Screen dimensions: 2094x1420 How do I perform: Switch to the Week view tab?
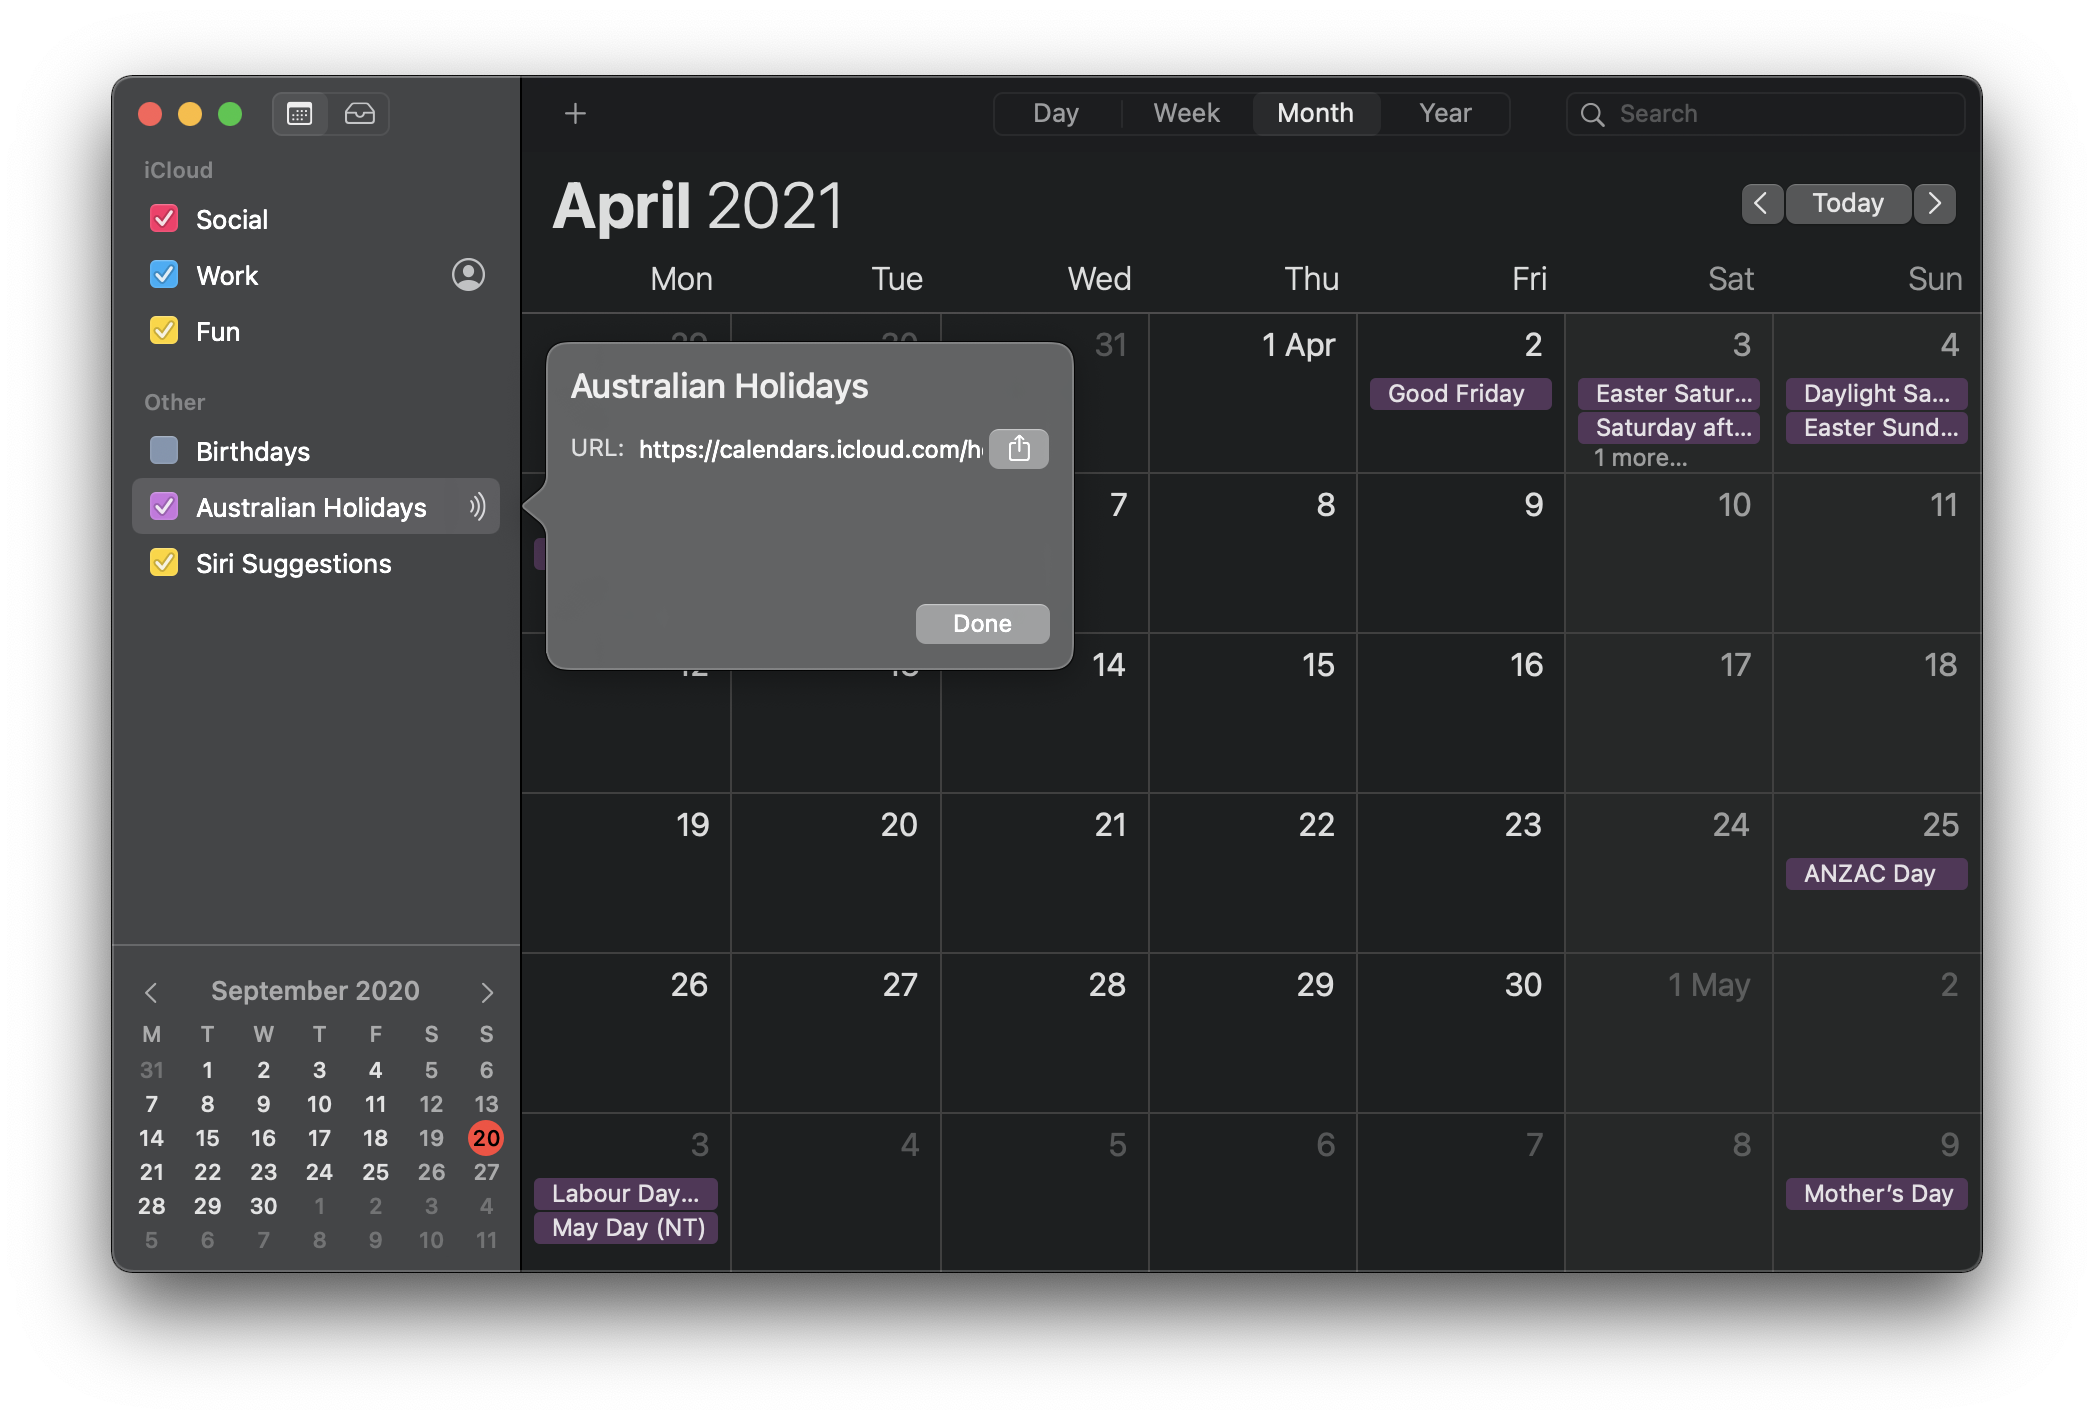[x=1186, y=113]
